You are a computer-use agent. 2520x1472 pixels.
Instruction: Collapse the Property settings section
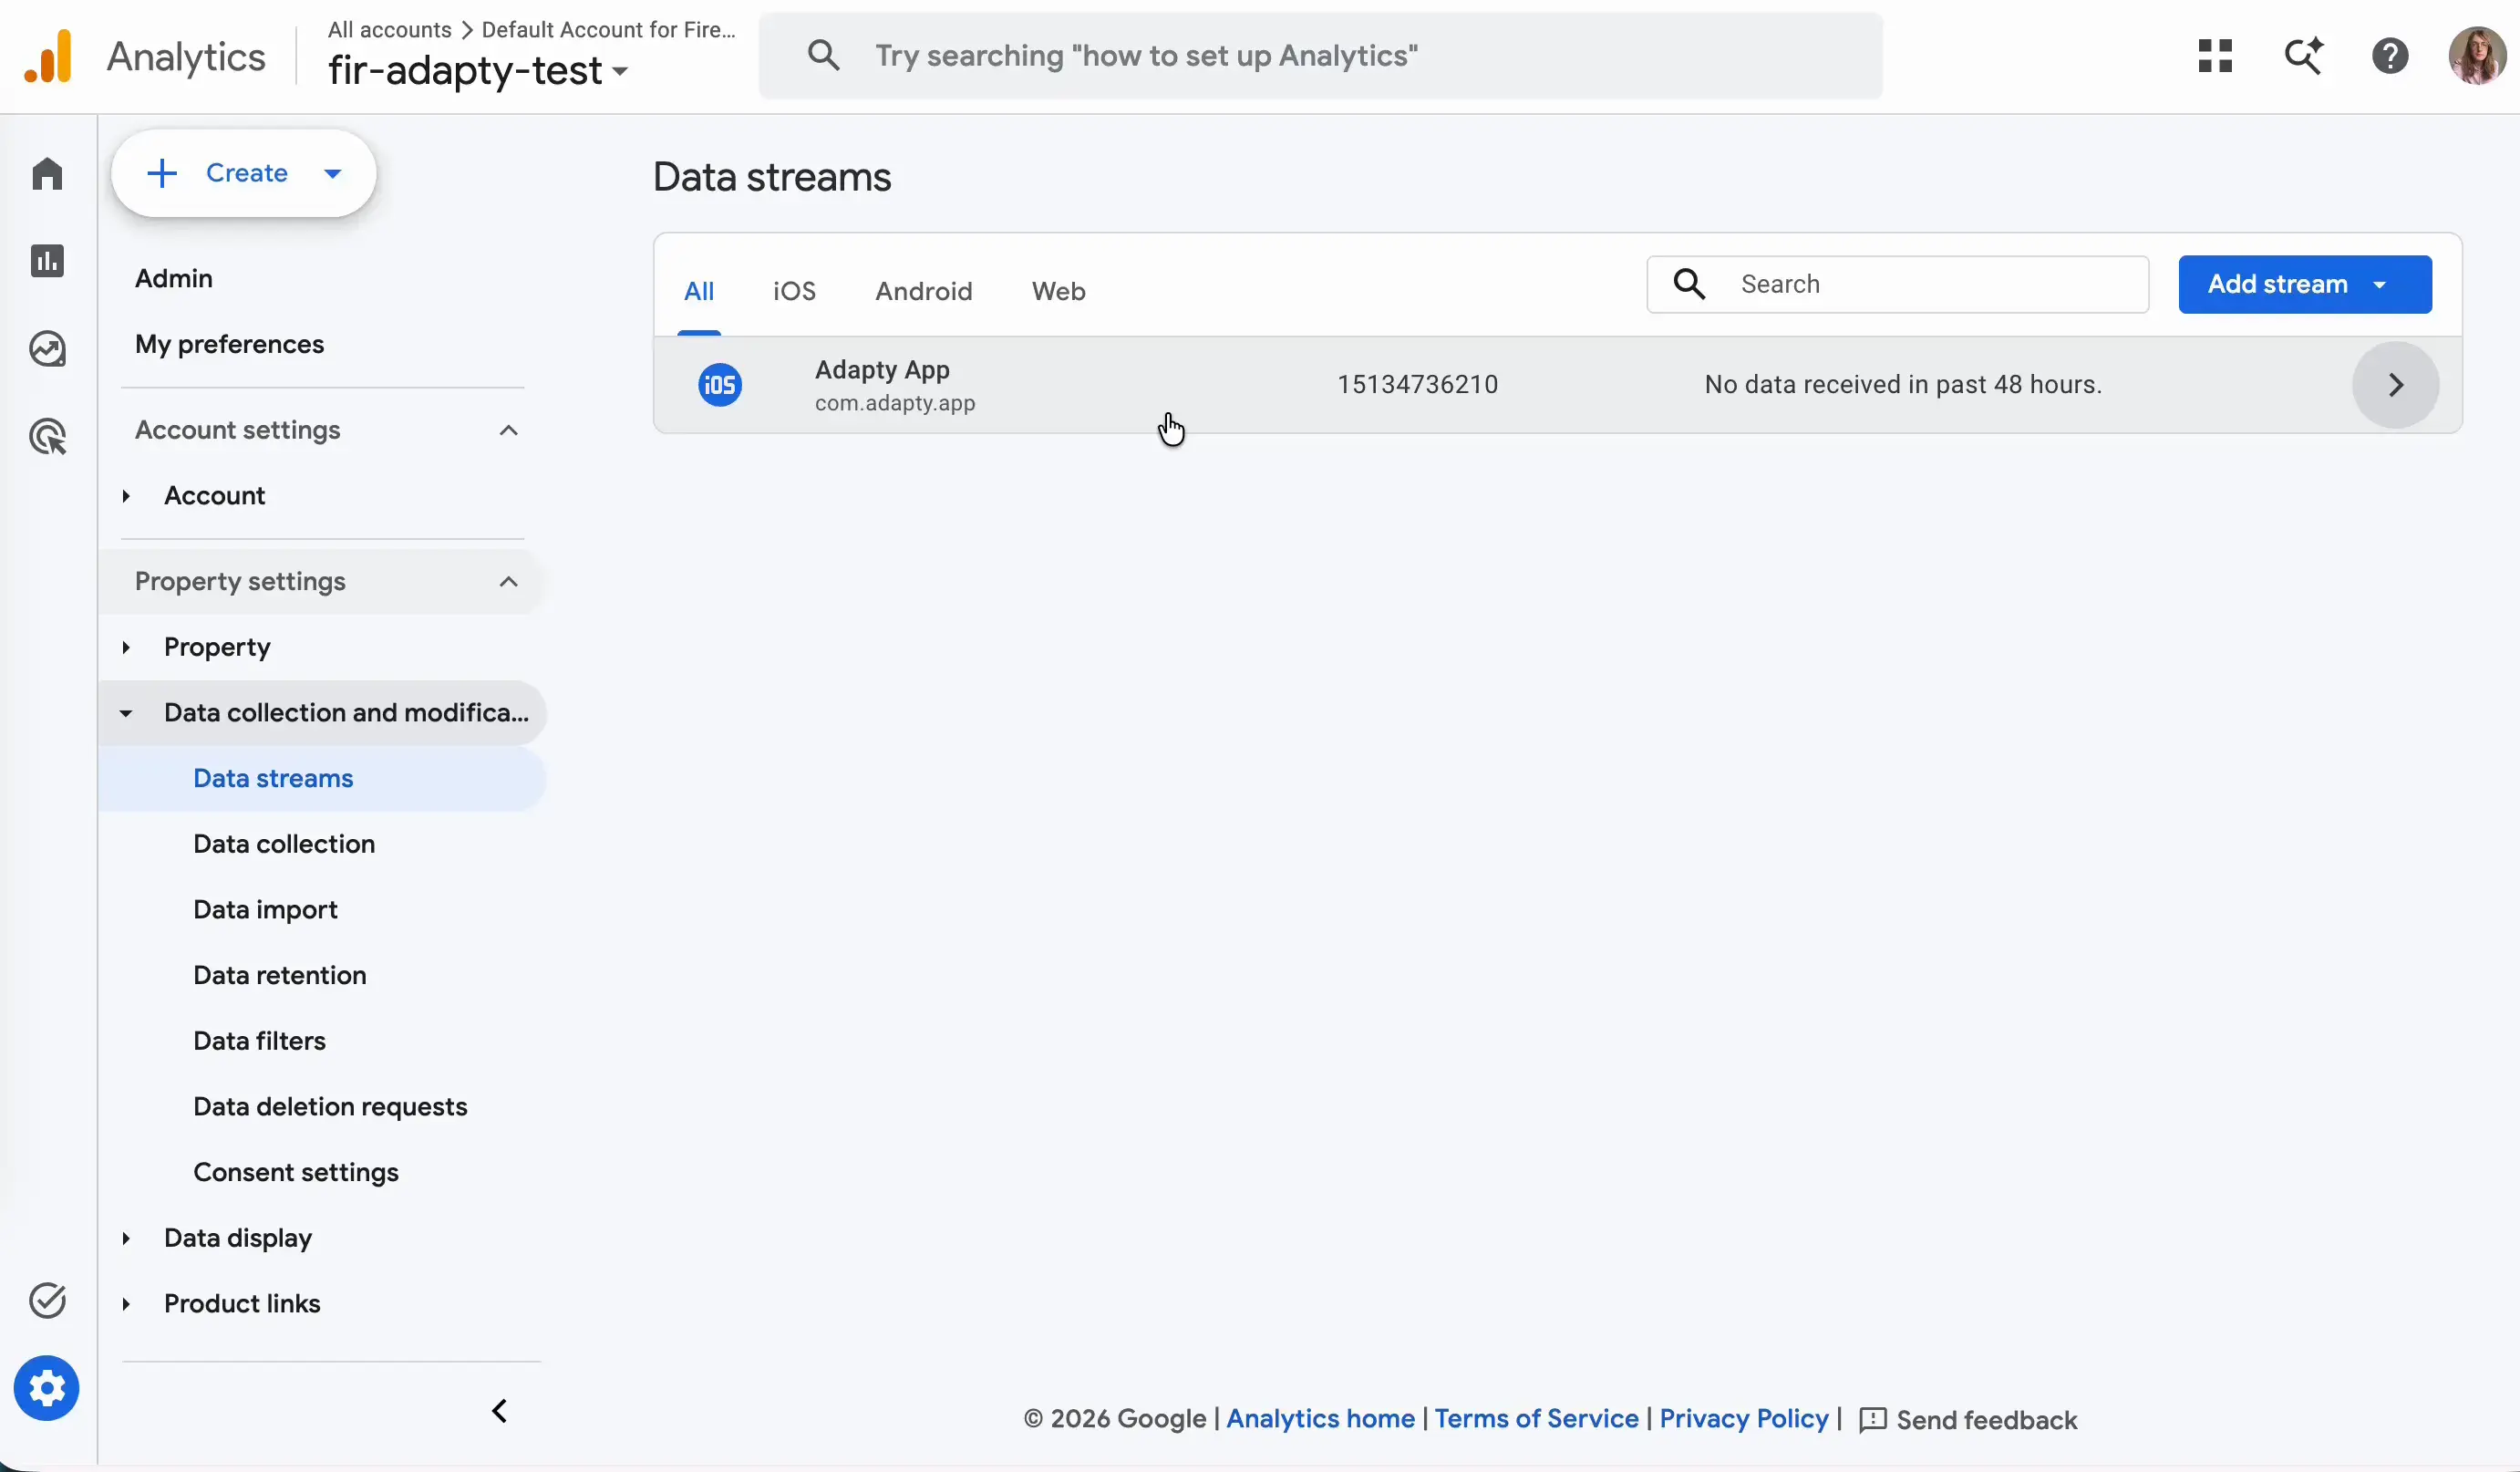coord(508,582)
